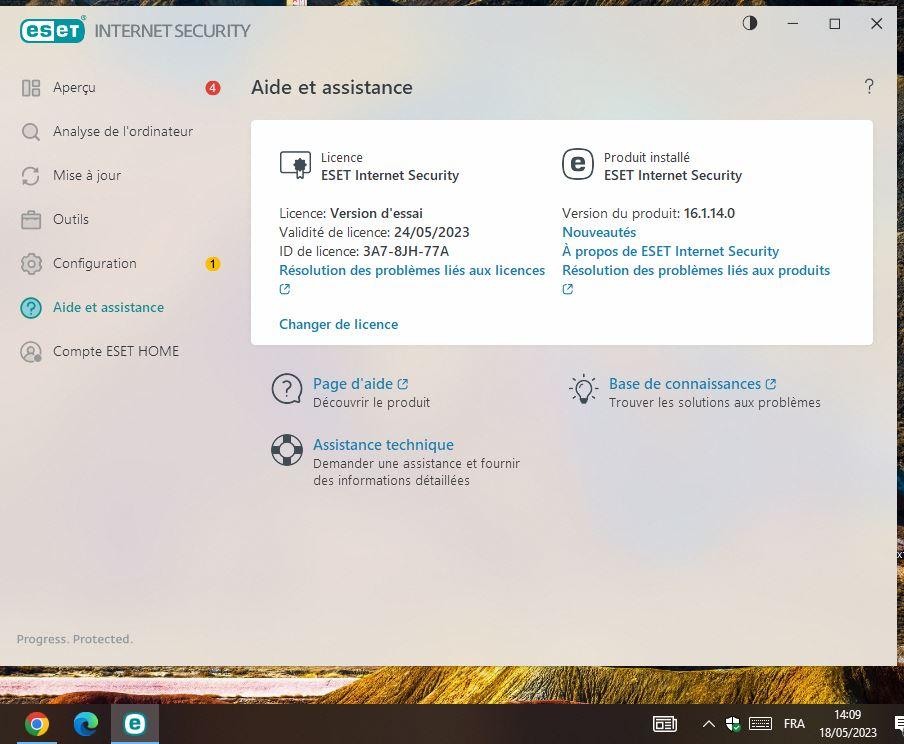Click the installed product 'e' icon
The width and height of the screenshot is (904, 744).
click(x=578, y=164)
